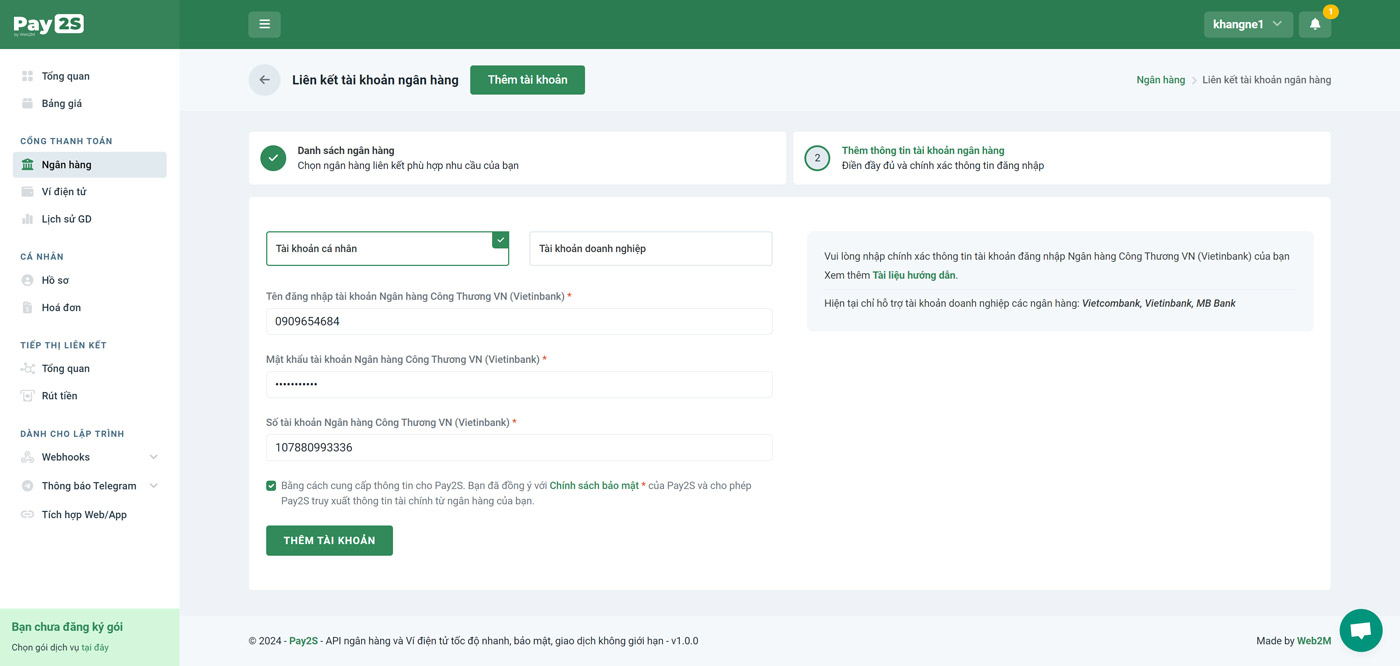Click the Ví điện tử wallet icon
This screenshot has width=1400, height=666.
[x=27, y=191]
